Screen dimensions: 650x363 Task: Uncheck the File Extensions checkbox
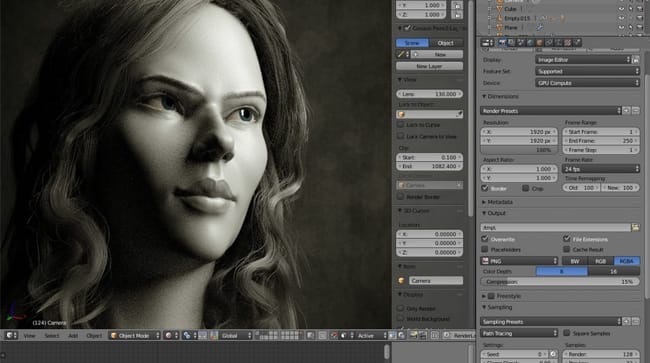point(567,239)
